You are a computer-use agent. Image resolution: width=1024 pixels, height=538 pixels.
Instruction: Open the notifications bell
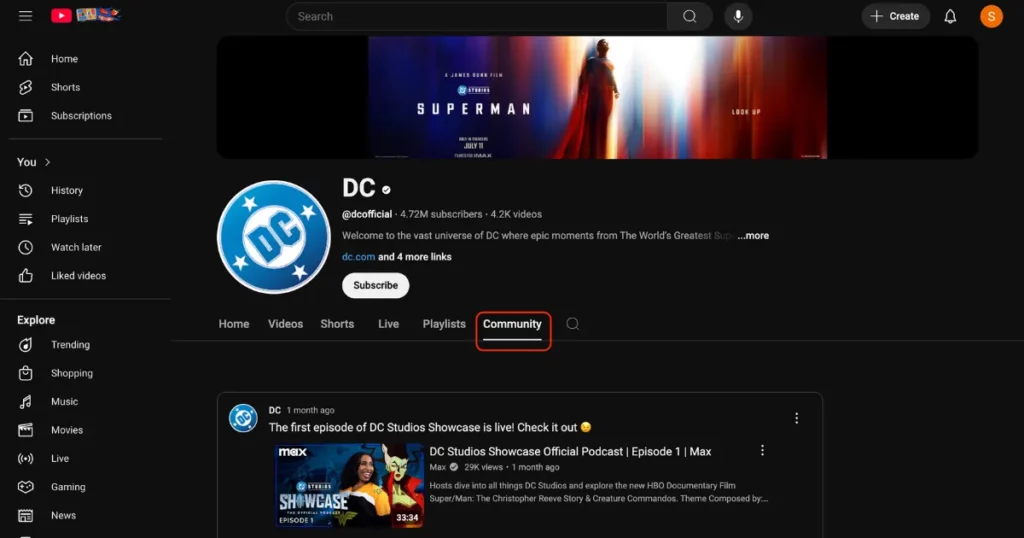pos(950,16)
